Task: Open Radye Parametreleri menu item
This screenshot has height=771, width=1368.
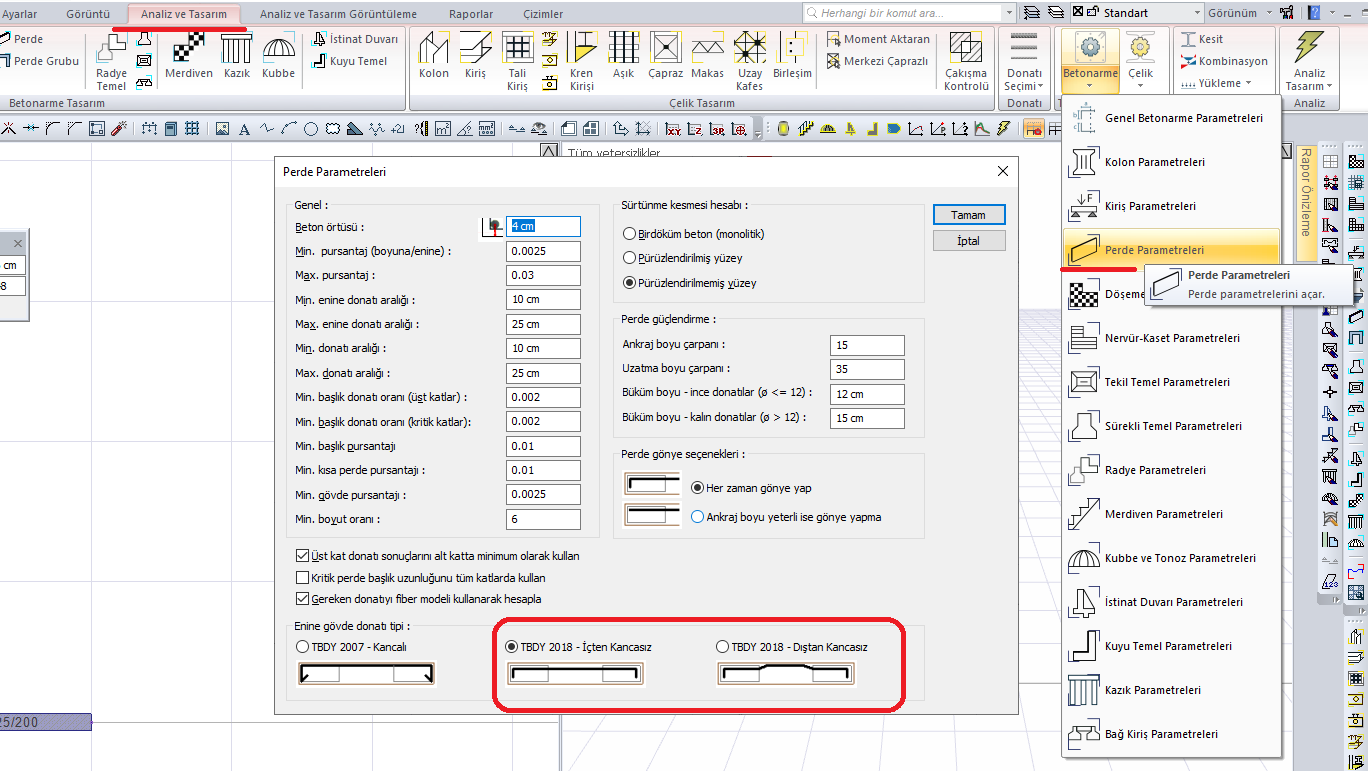Action: click(1172, 470)
